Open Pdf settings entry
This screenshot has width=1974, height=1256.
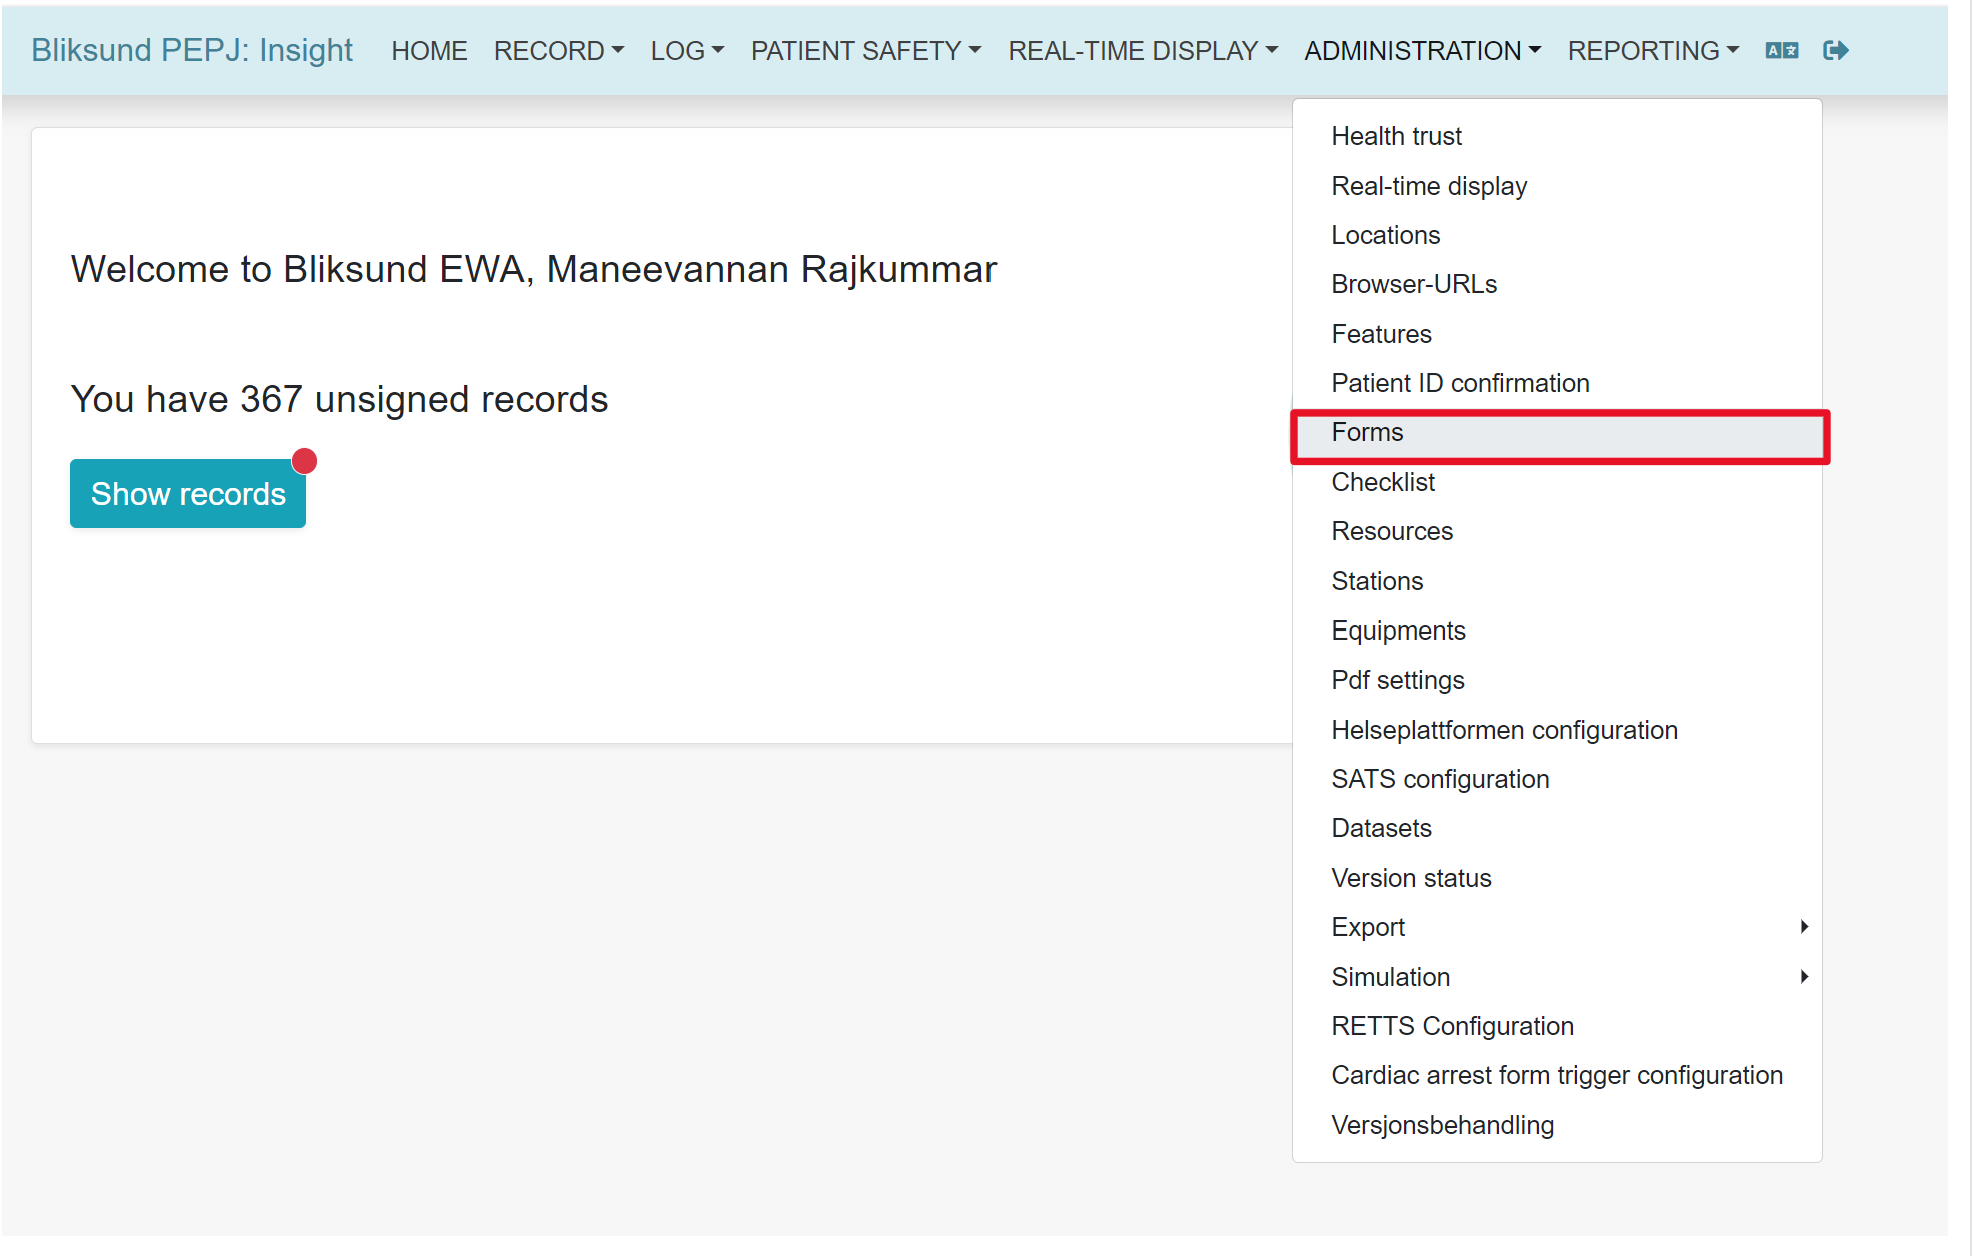[x=1557, y=680]
